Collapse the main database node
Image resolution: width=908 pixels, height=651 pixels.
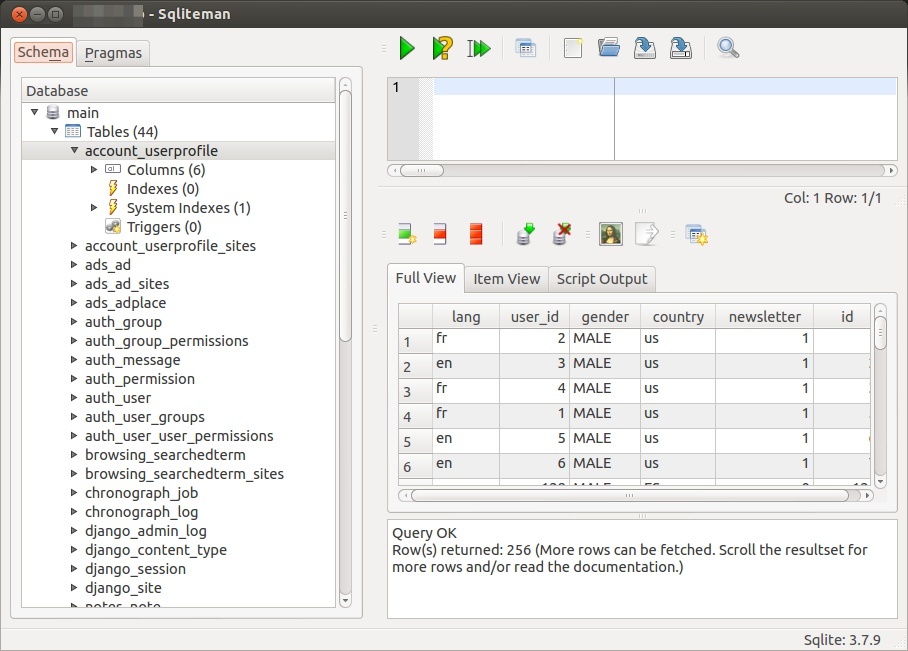(35, 112)
